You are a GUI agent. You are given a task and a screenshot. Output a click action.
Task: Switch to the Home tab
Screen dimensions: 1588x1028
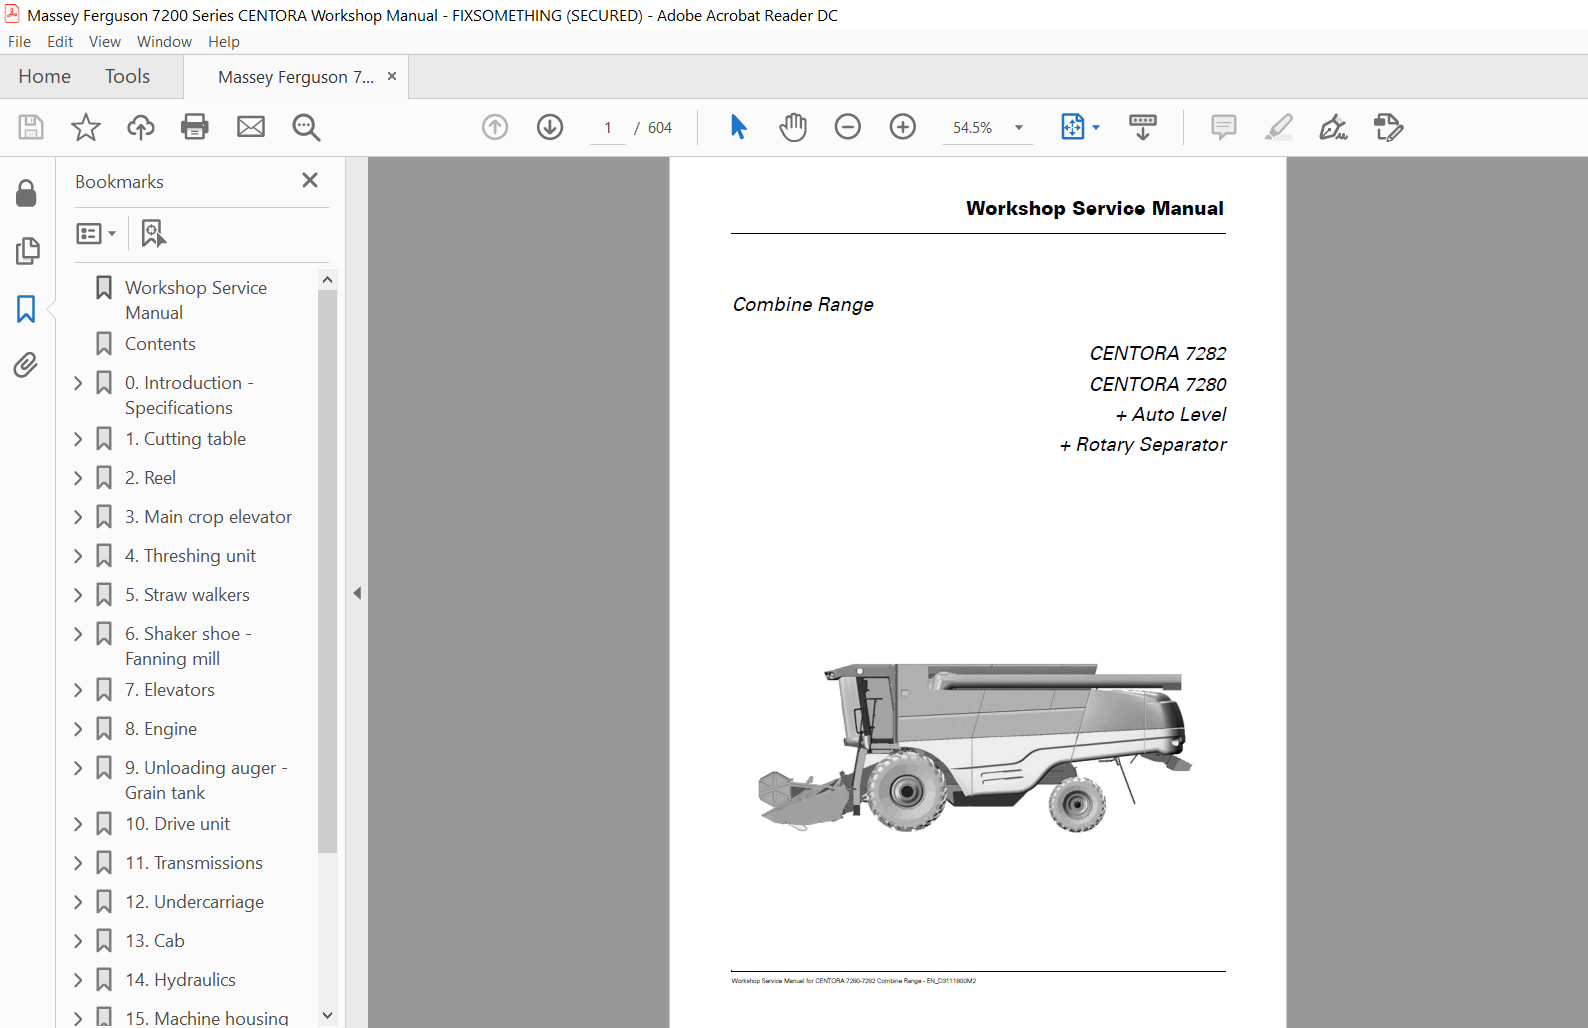click(45, 77)
